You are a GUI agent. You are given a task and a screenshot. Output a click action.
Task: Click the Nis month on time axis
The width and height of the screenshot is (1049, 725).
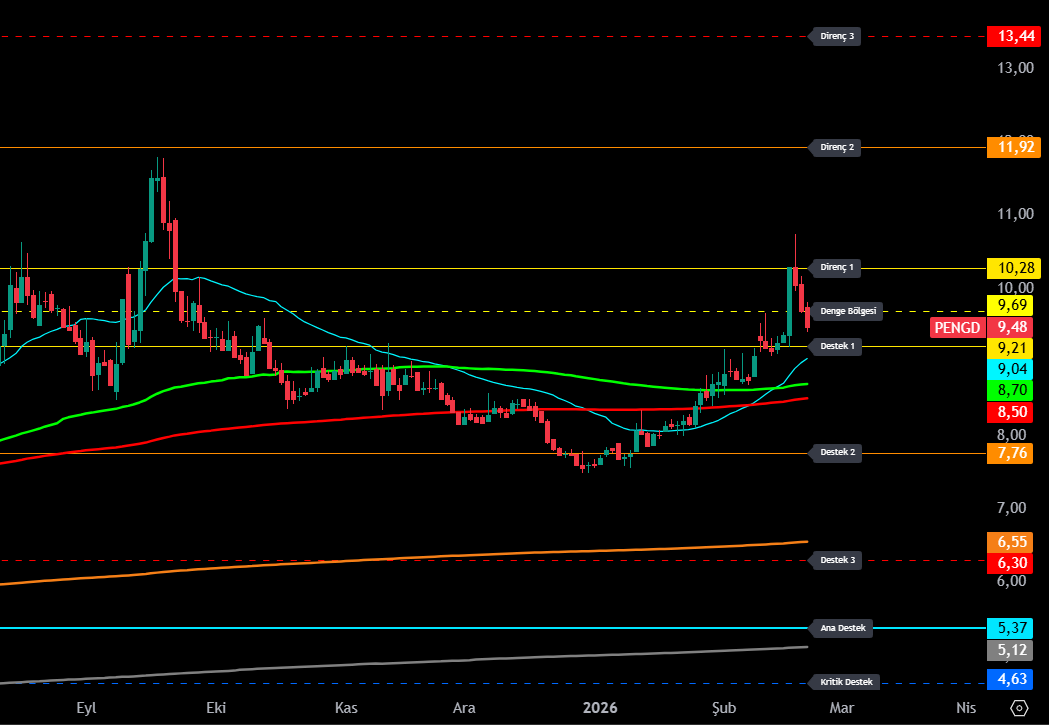(x=966, y=708)
